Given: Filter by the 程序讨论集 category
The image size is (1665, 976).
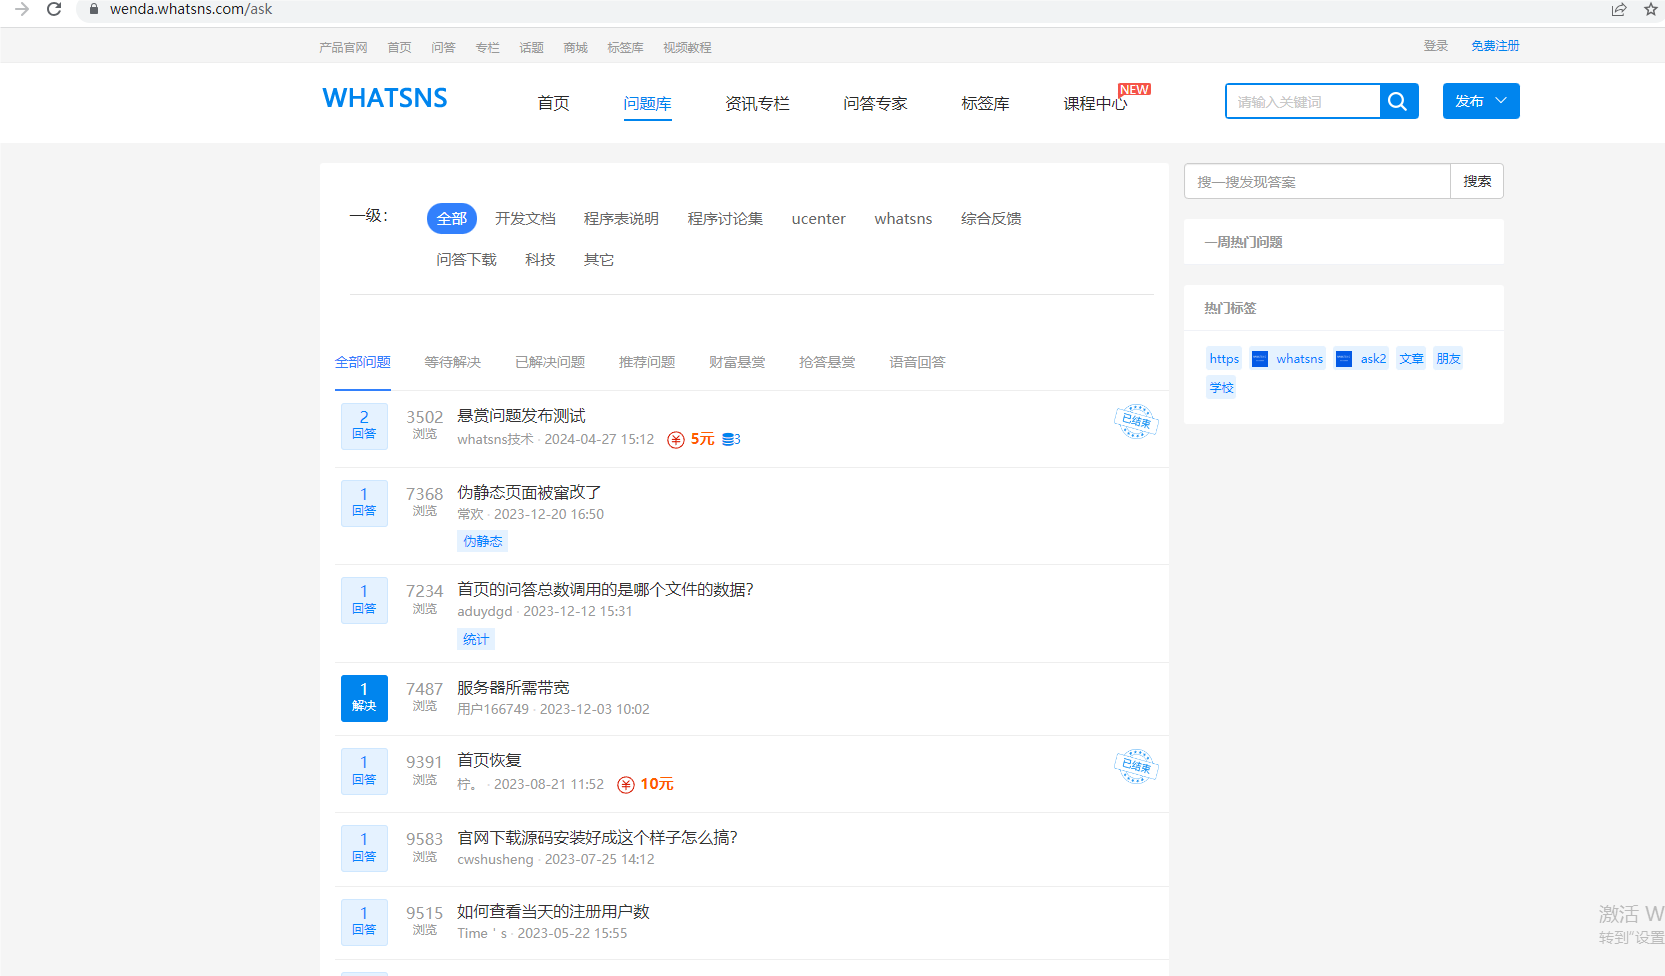Looking at the screenshot, I should tap(725, 218).
